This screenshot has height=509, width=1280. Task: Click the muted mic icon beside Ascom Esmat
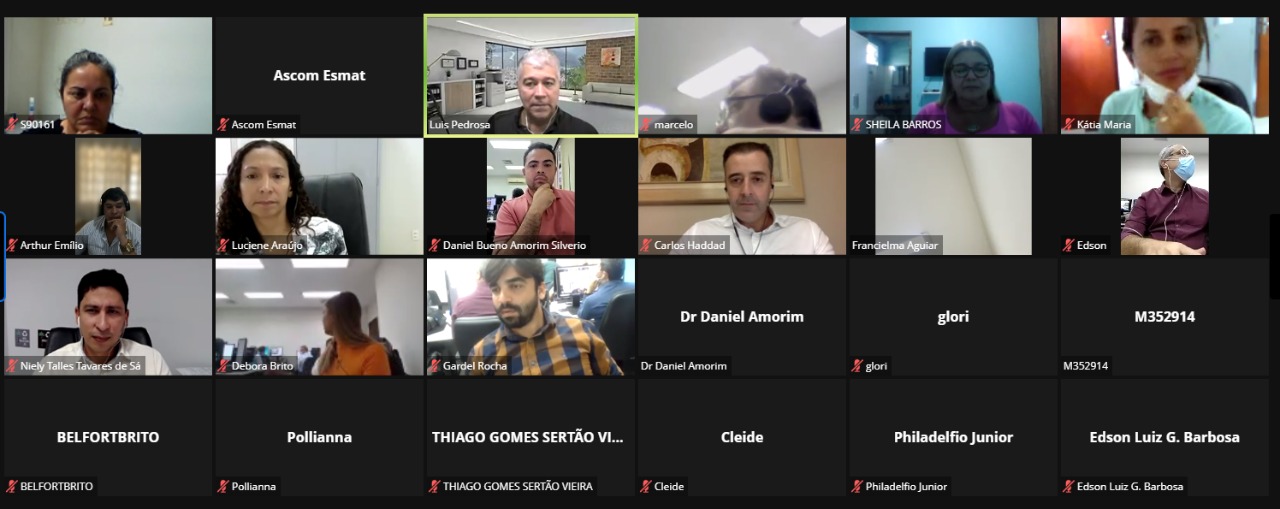click(223, 125)
